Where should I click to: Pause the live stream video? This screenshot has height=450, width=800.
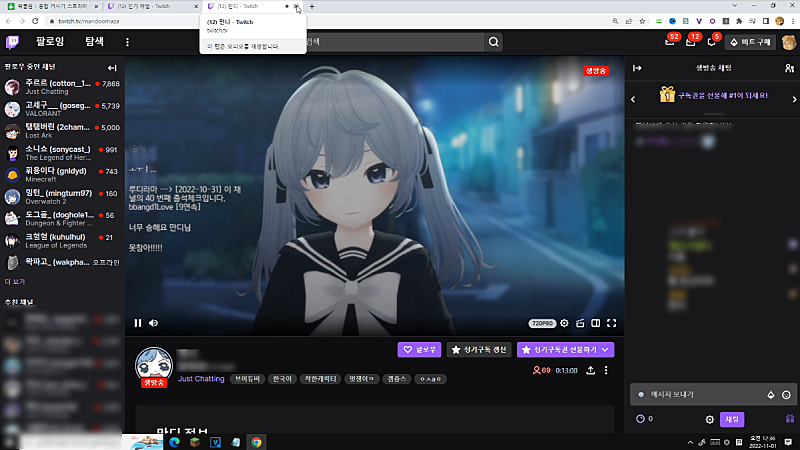click(x=138, y=323)
